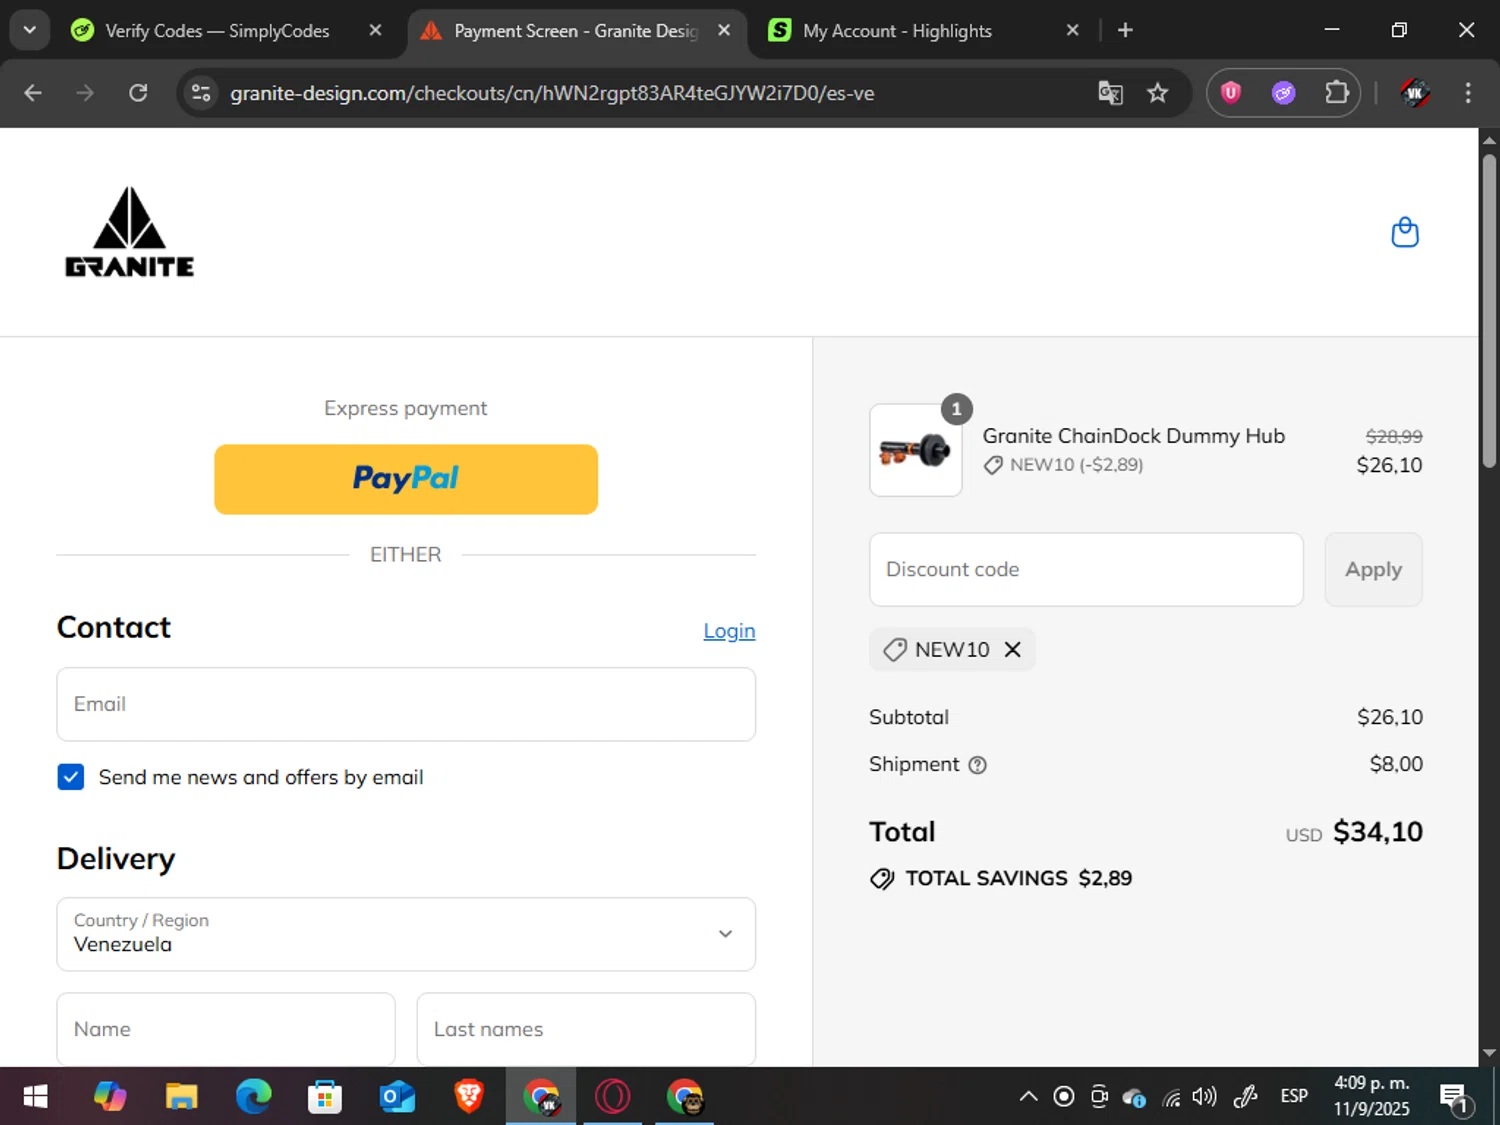1500x1125 pixels.
Task: Focus the Email input field
Action: tap(406, 704)
